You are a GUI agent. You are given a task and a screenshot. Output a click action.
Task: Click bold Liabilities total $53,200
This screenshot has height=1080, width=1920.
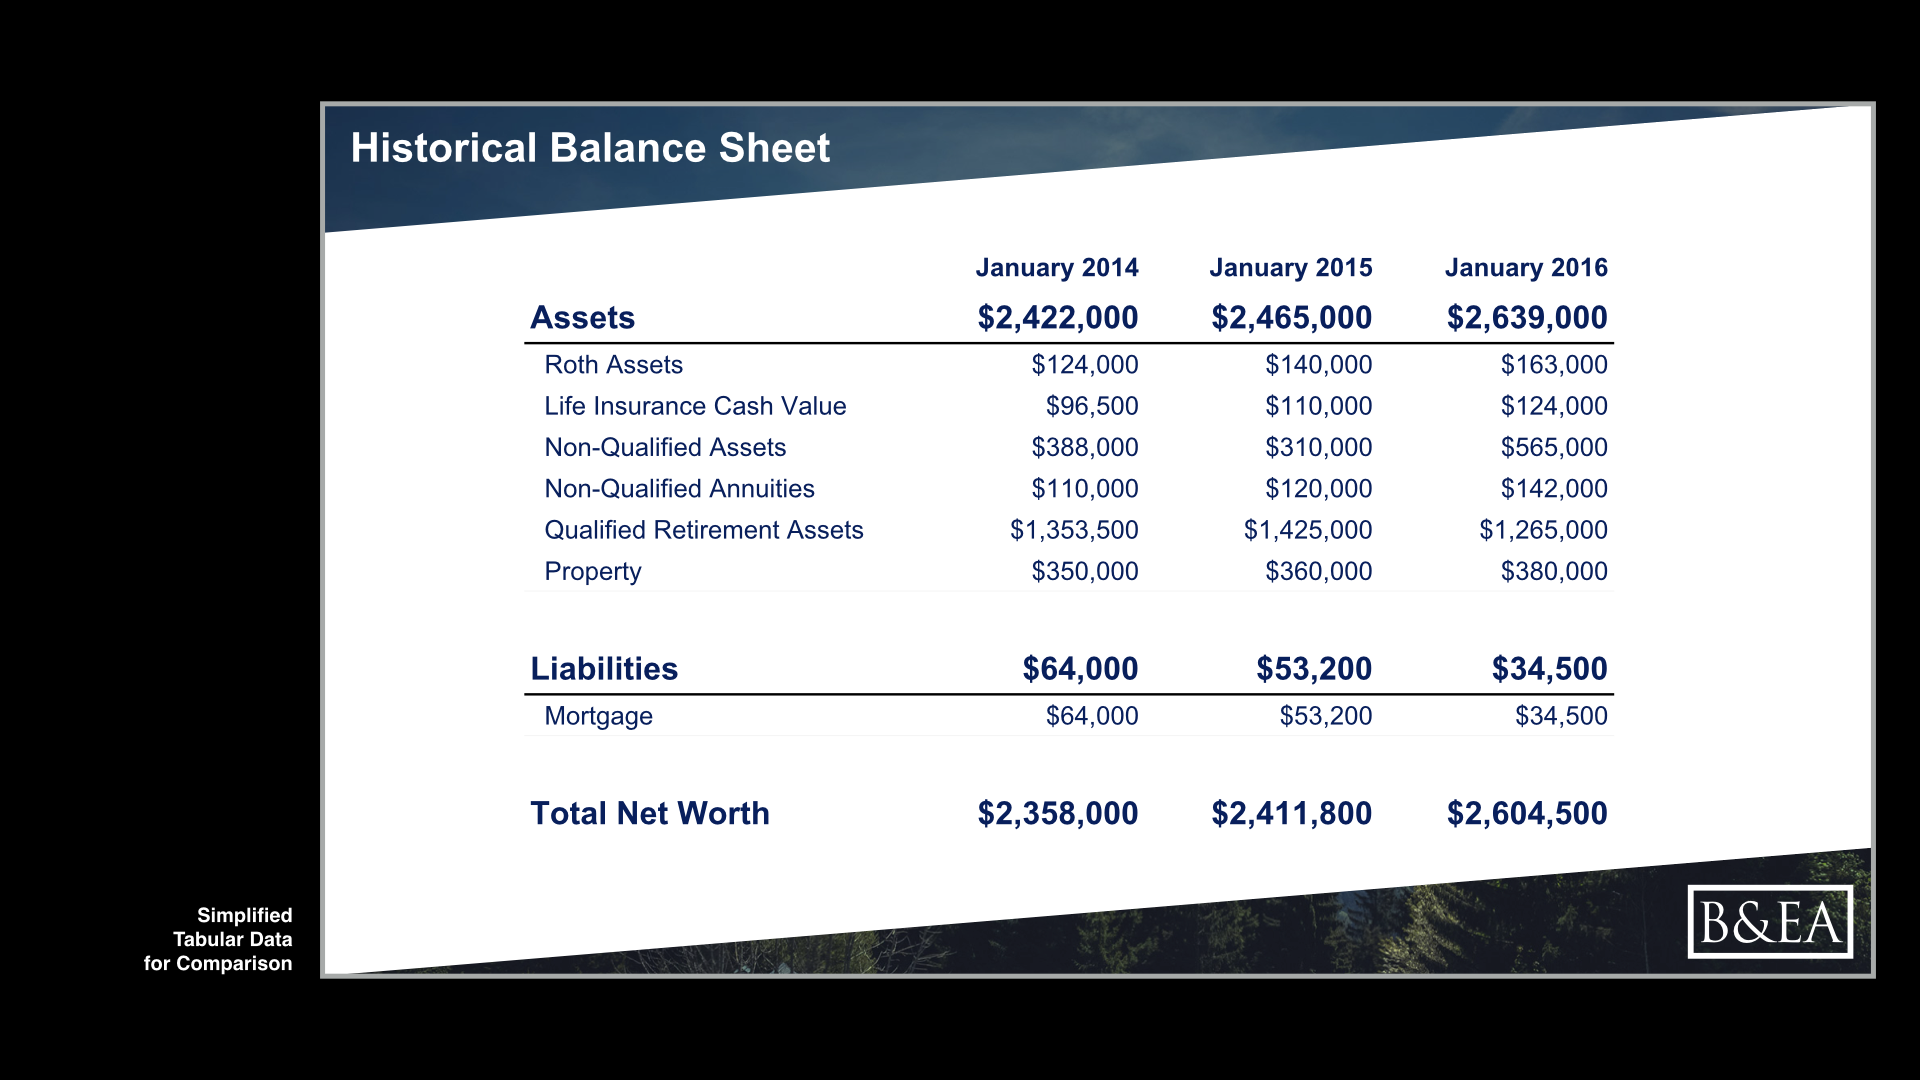click(1314, 668)
